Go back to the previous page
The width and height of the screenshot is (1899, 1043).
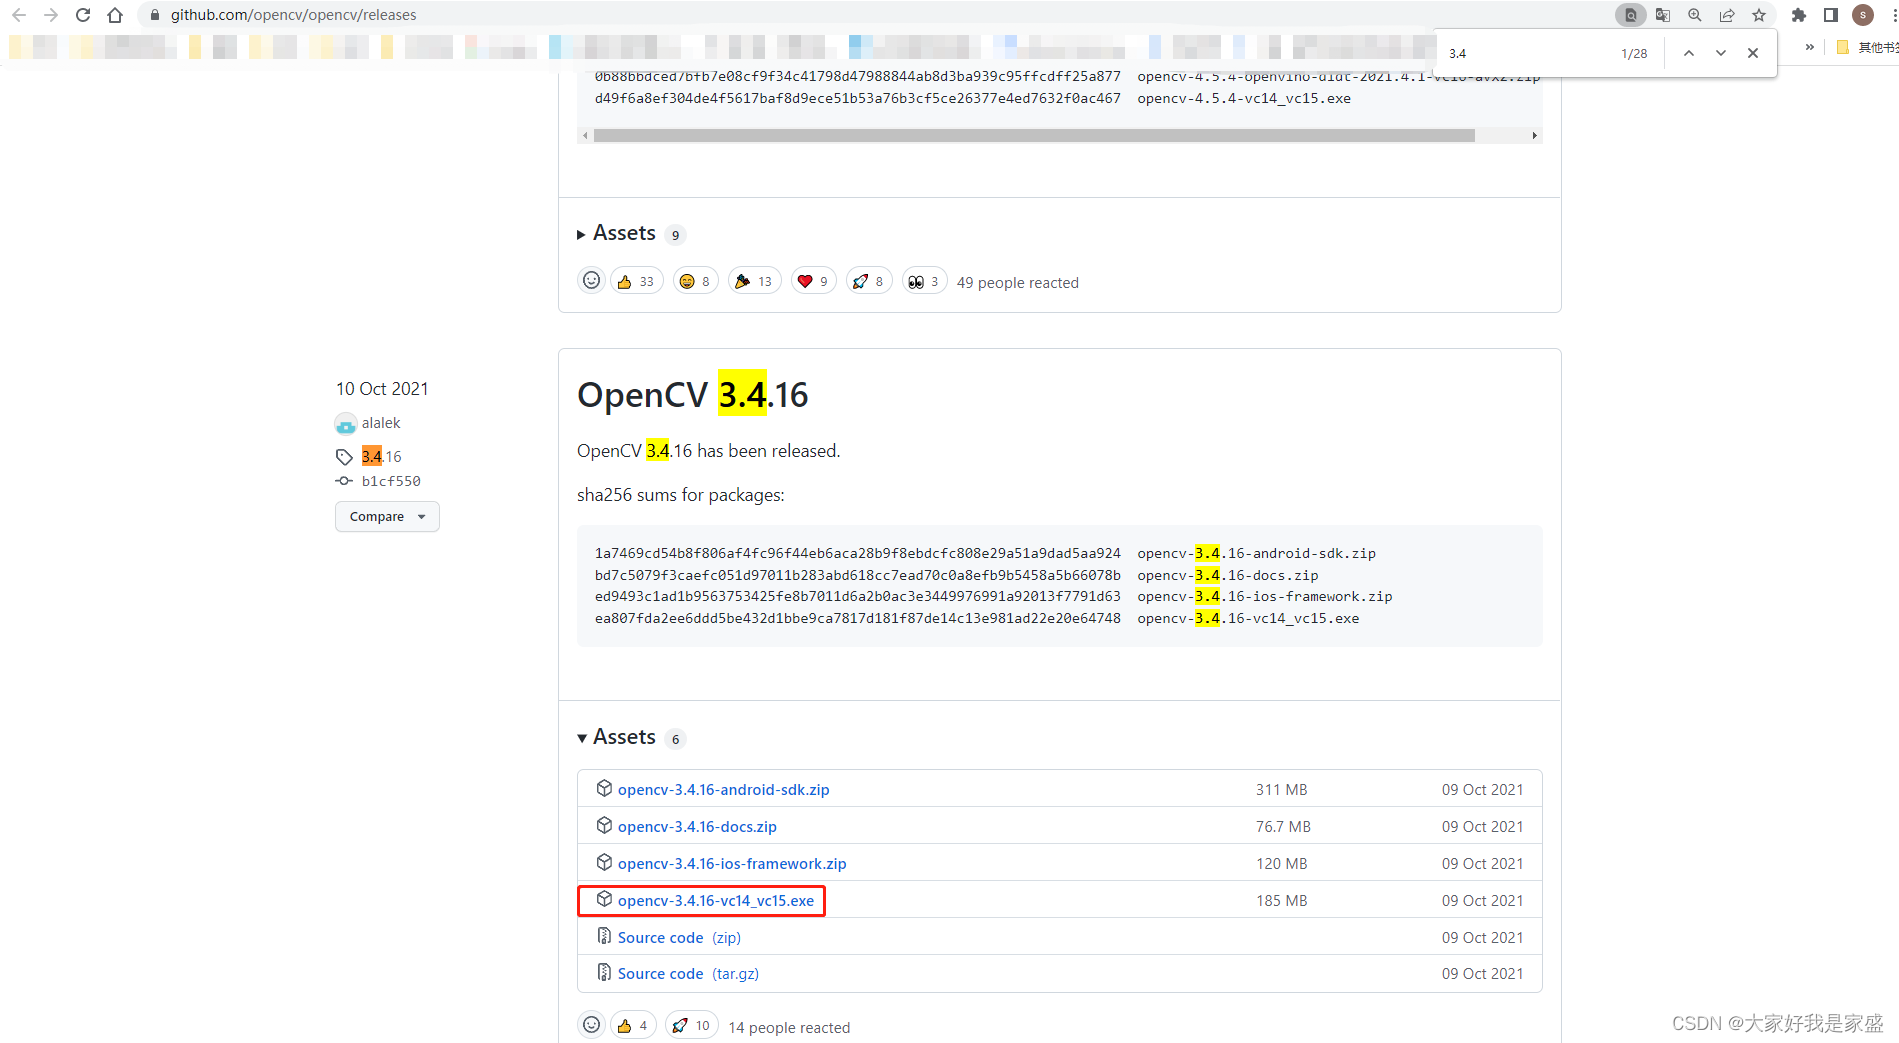pos(19,15)
